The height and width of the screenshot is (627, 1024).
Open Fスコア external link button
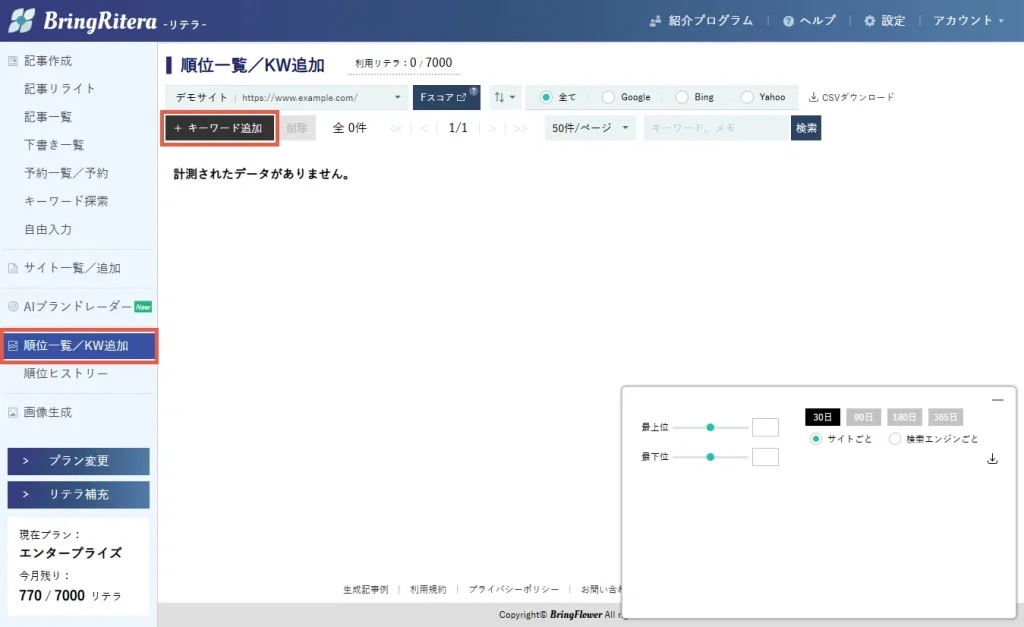point(446,97)
